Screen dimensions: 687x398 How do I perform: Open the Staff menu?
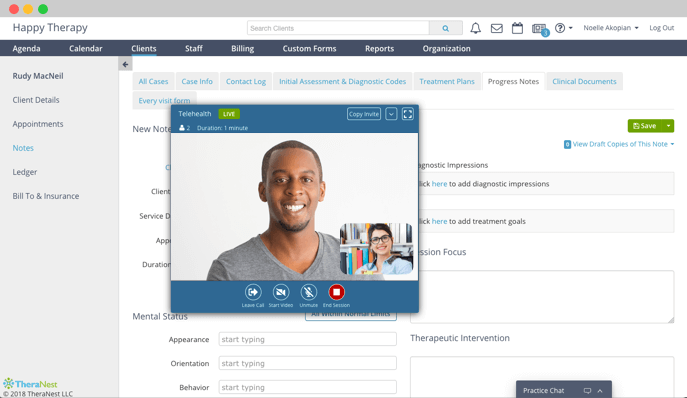pyautogui.click(x=194, y=49)
